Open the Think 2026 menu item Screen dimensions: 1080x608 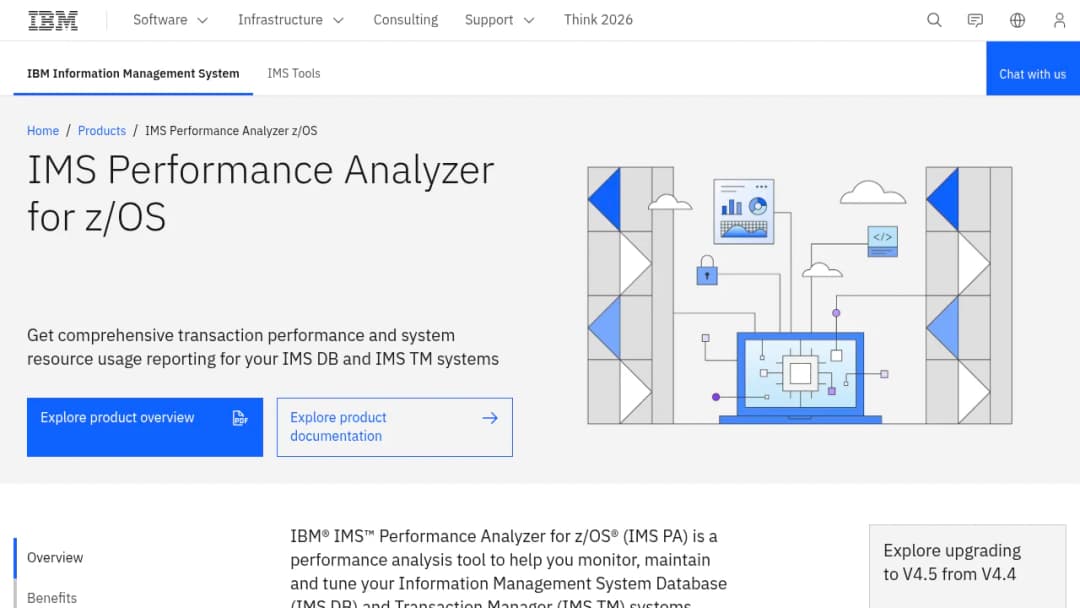pos(598,20)
